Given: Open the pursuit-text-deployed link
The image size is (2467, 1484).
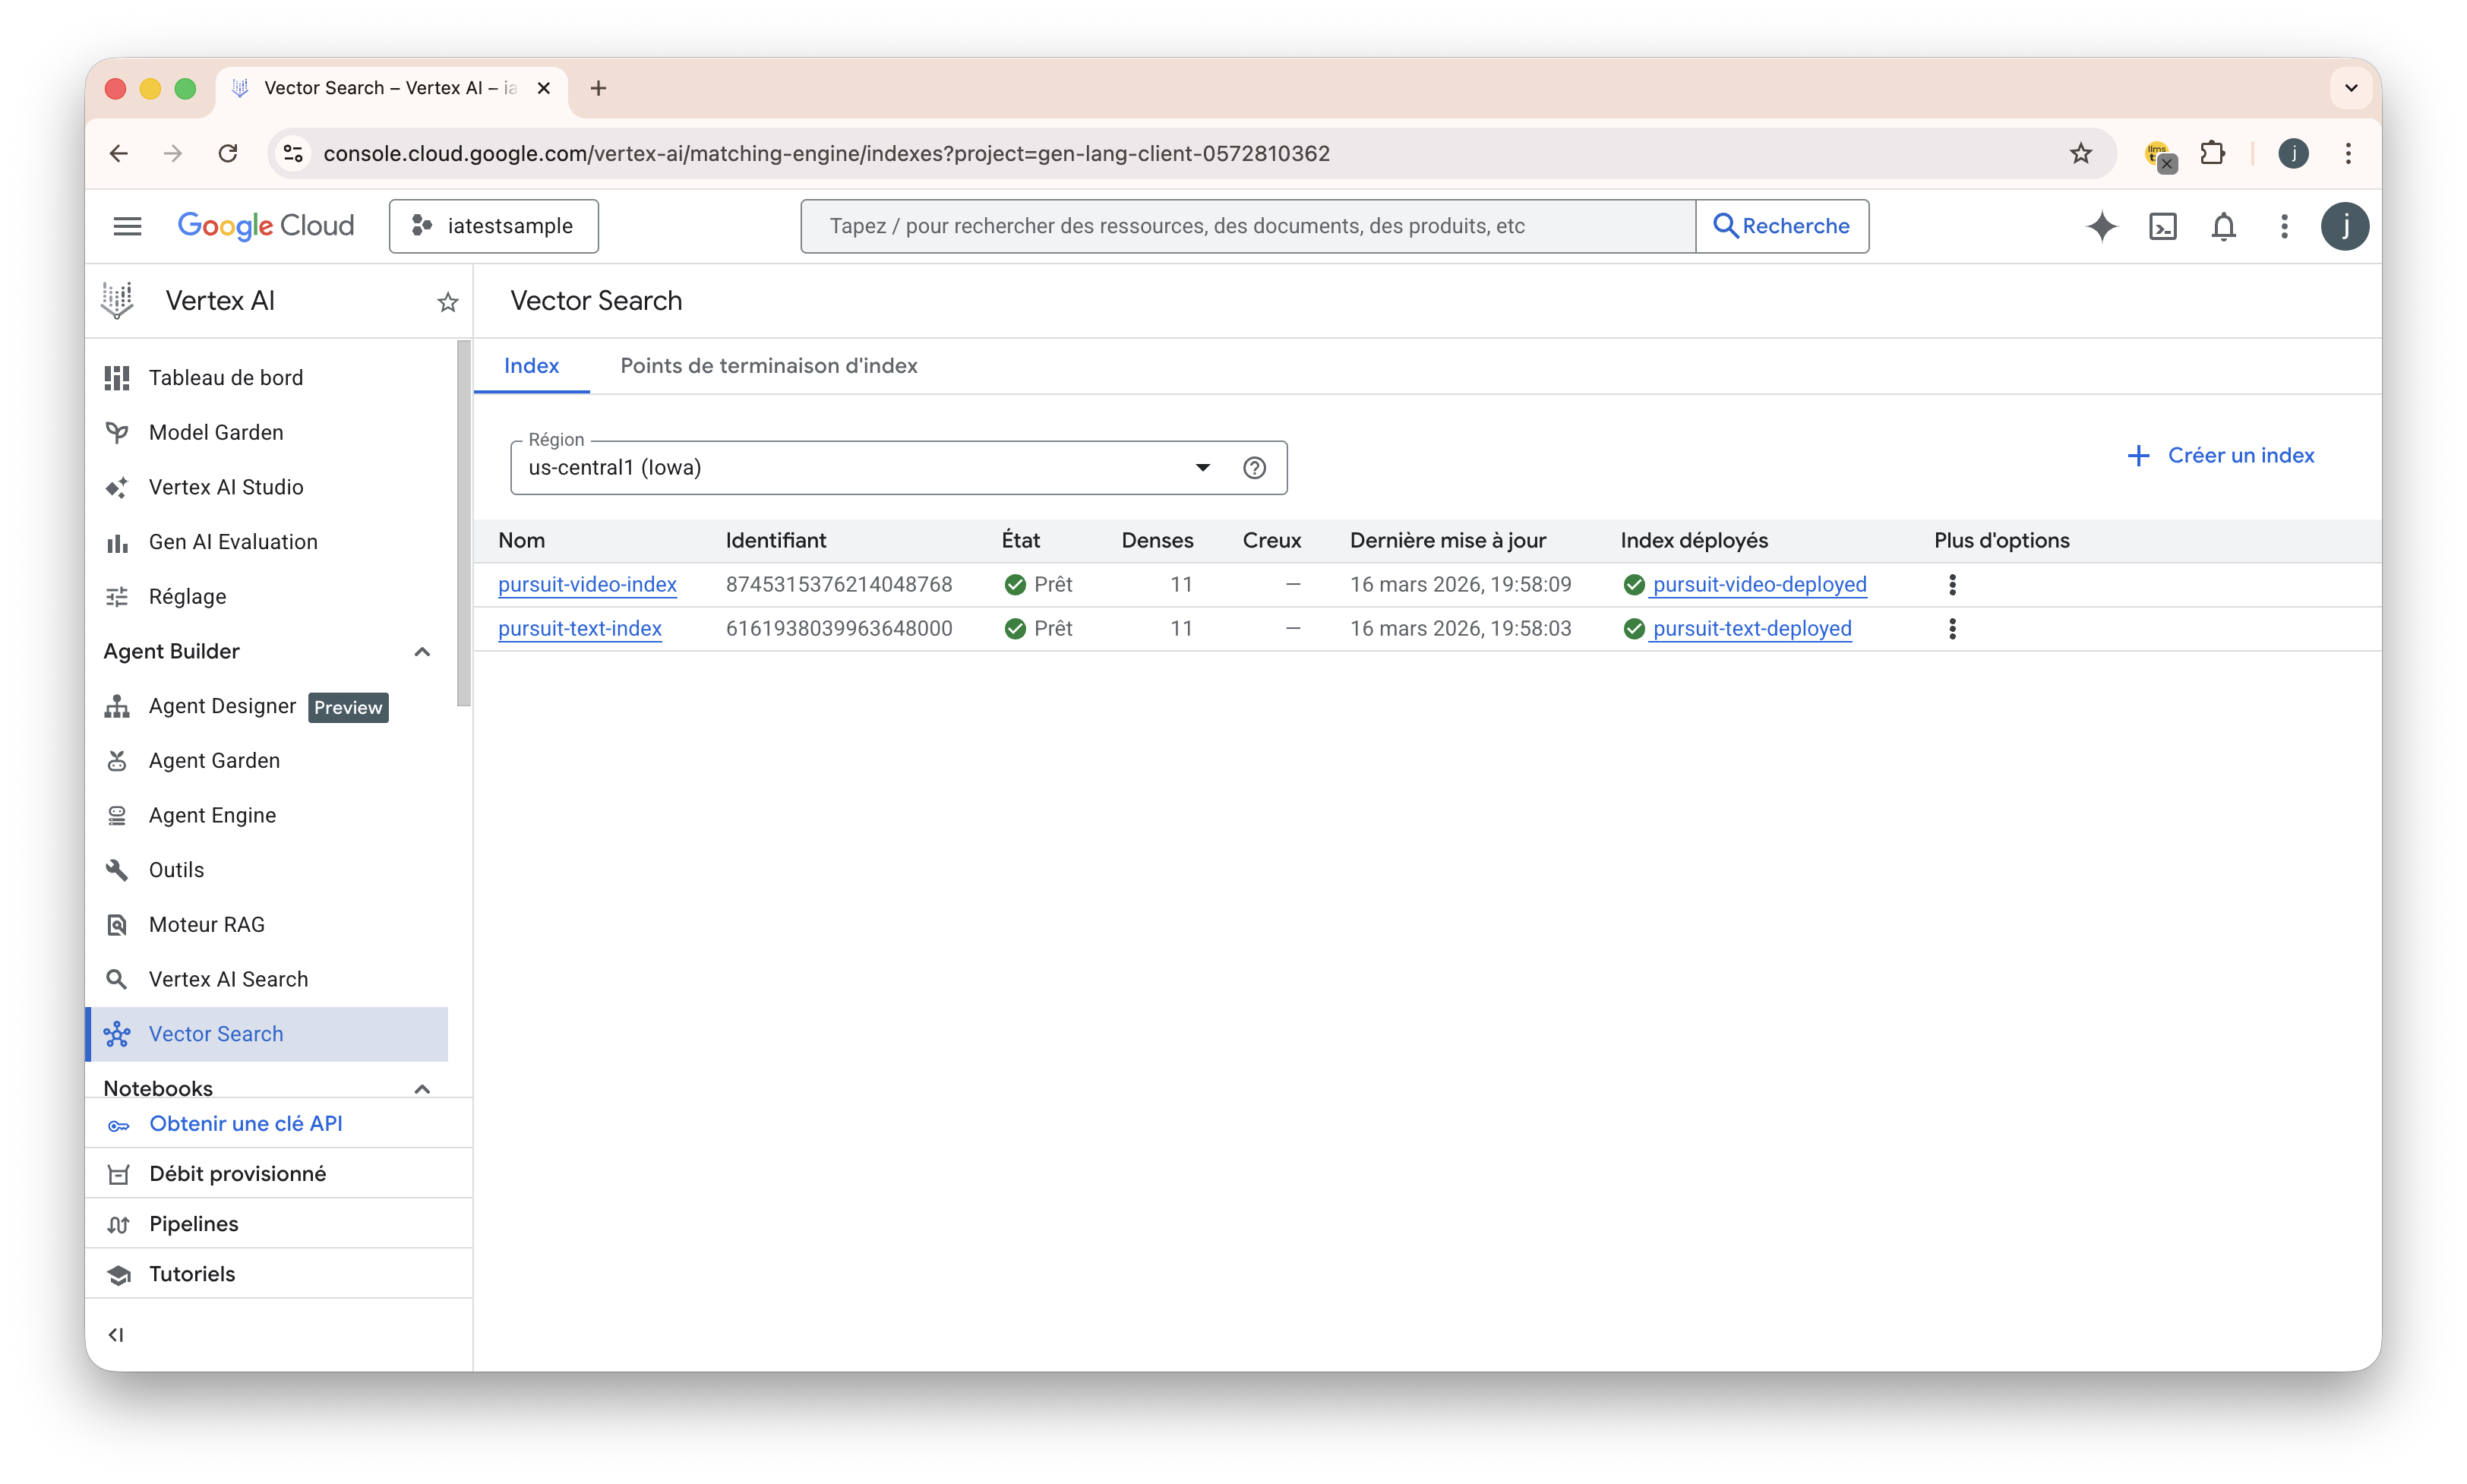Looking at the screenshot, I should pos(1751,629).
